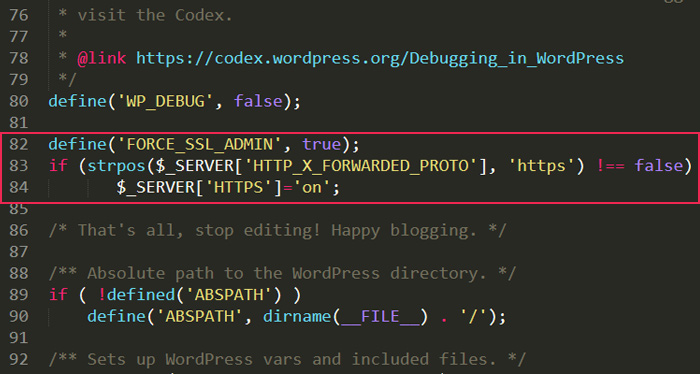700x374 pixels.
Task: Click the if keyword on line 83
Action: 58,166
